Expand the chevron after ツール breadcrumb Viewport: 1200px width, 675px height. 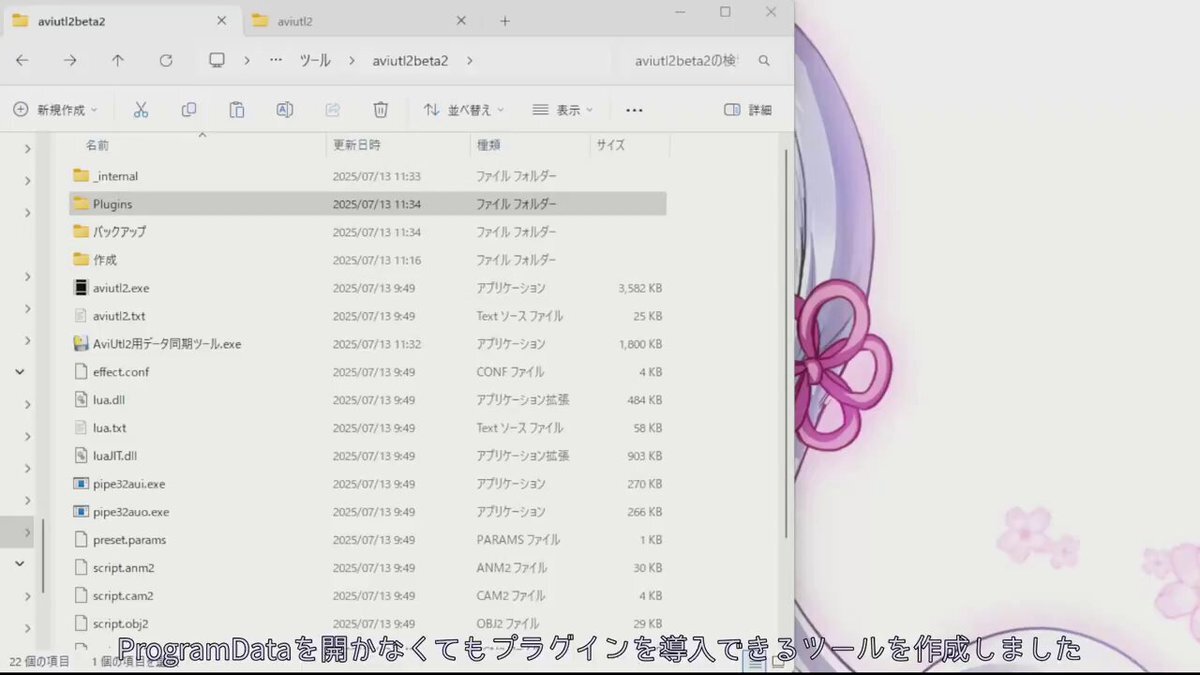pyautogui.click(x=351, y=61)
